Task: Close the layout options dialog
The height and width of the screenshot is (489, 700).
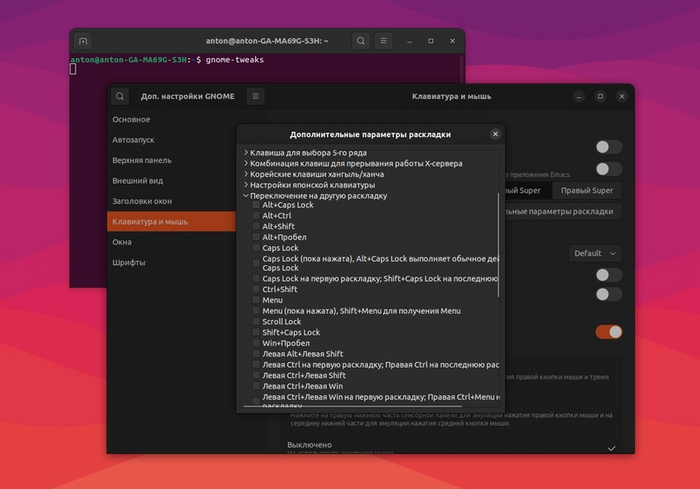Action: pyautogui.click(x=495, y=134)
